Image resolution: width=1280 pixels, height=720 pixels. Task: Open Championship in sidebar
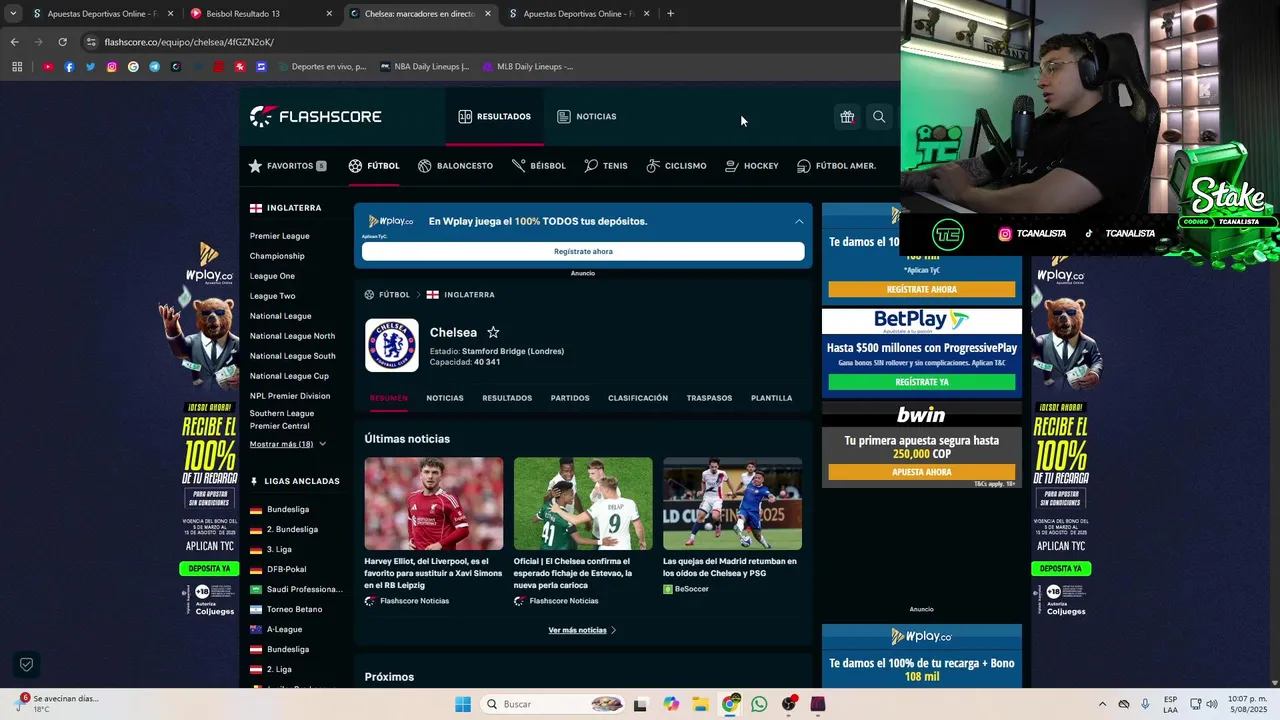tap(277, 256)
